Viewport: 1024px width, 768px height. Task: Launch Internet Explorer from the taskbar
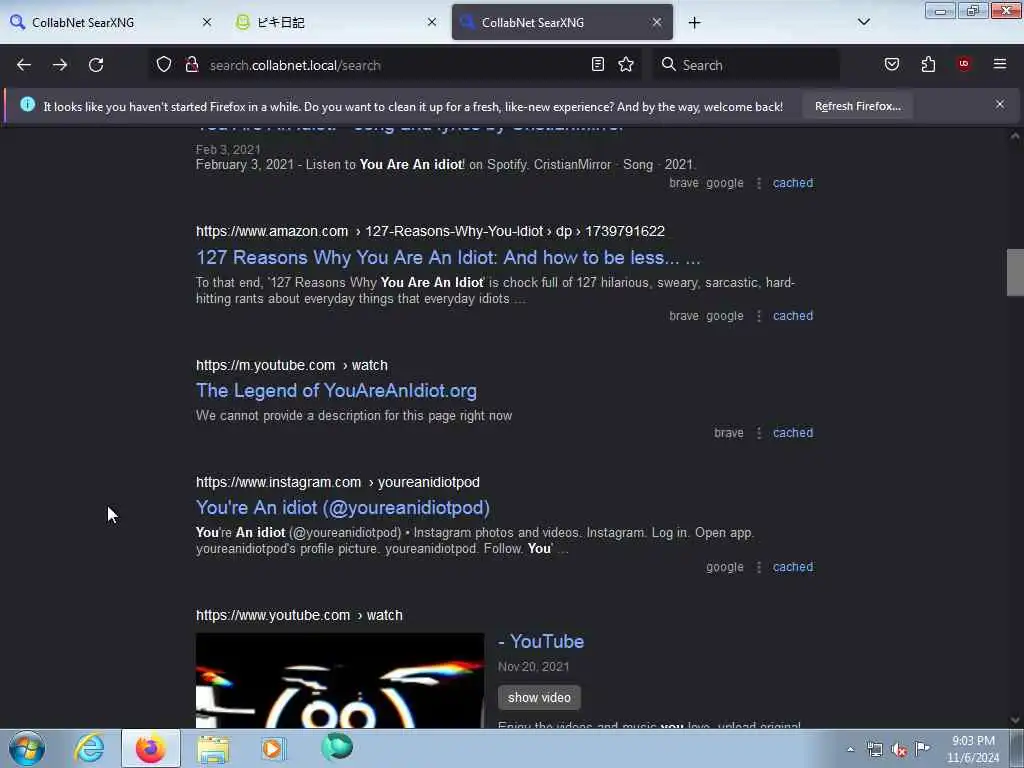[x=89, y=748]
